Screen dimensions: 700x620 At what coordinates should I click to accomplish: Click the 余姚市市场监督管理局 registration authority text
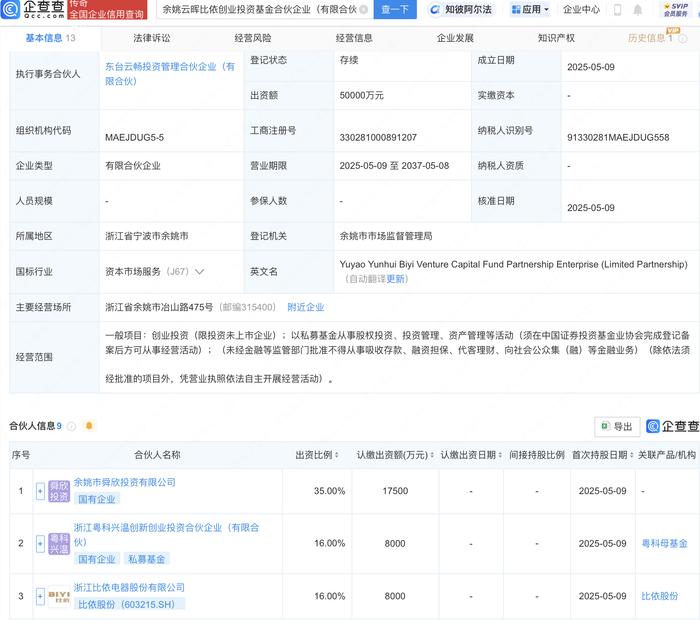(386, 236)
